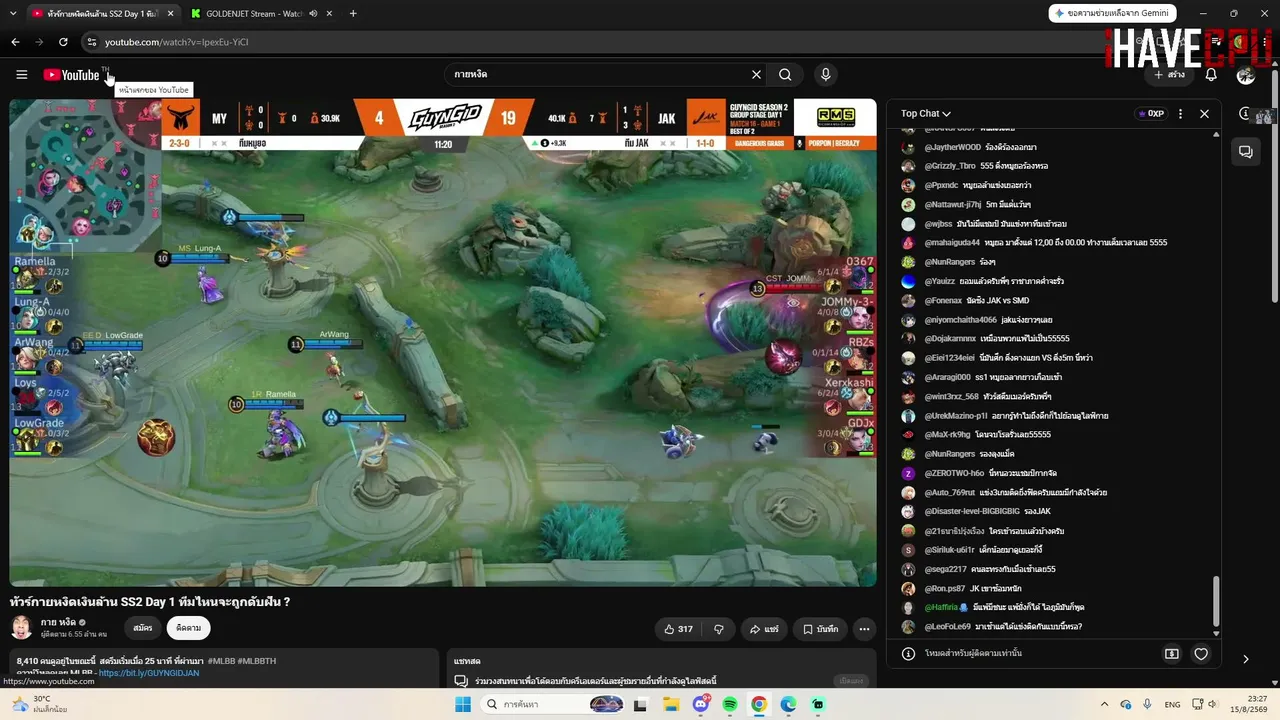
Task: Go back using the browser back arrow
Action: (x=15, y=42)
